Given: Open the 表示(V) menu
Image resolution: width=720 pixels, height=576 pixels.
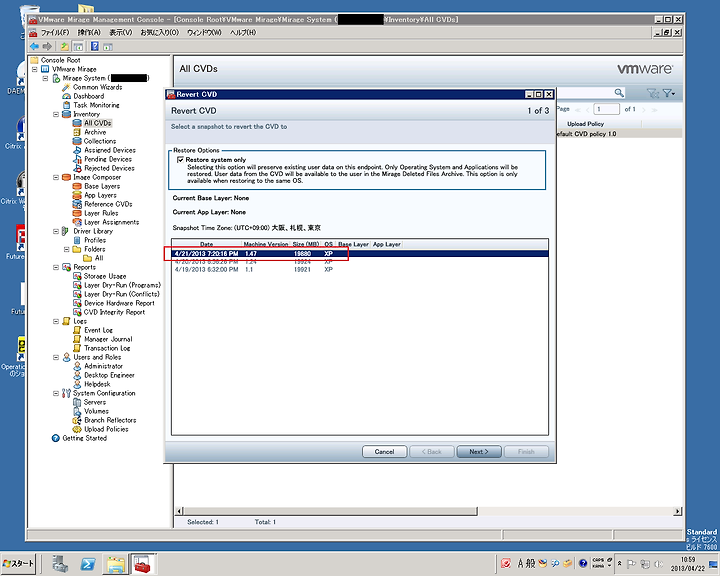Looking at the screenshot, I should tap(120, 33).
